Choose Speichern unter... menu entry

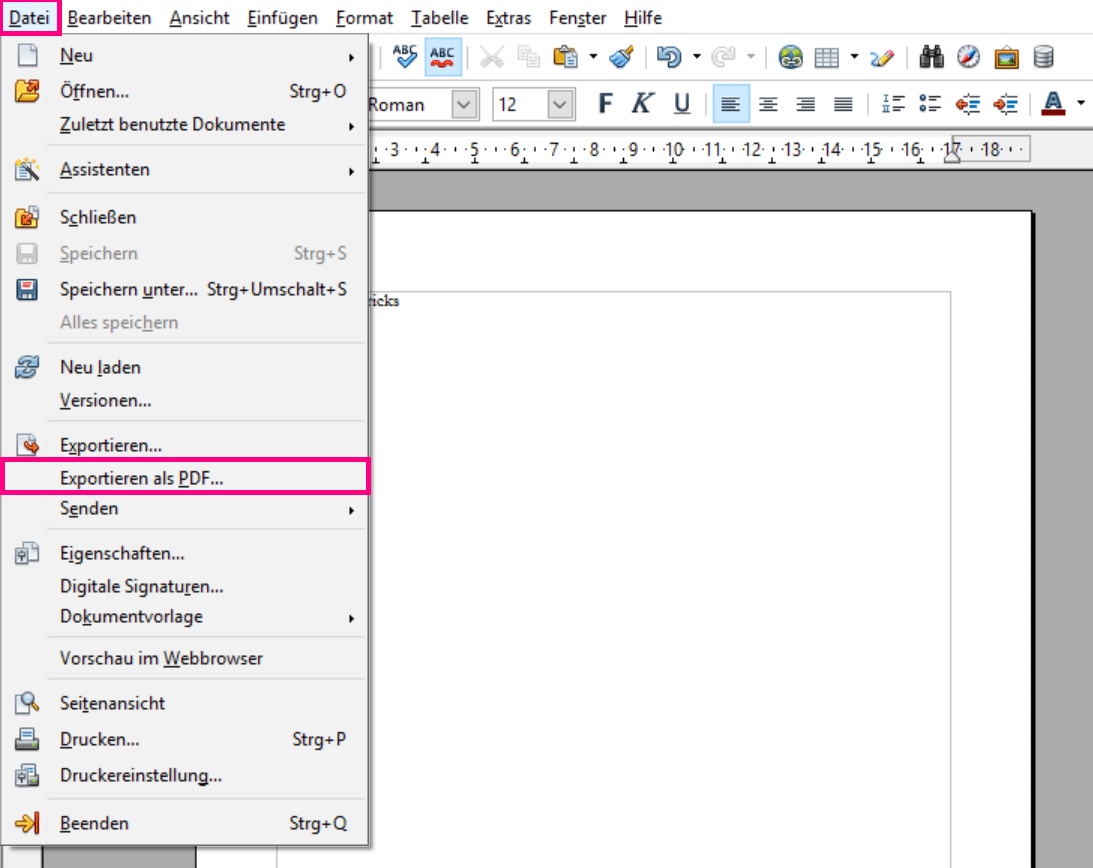coord(184,289)
